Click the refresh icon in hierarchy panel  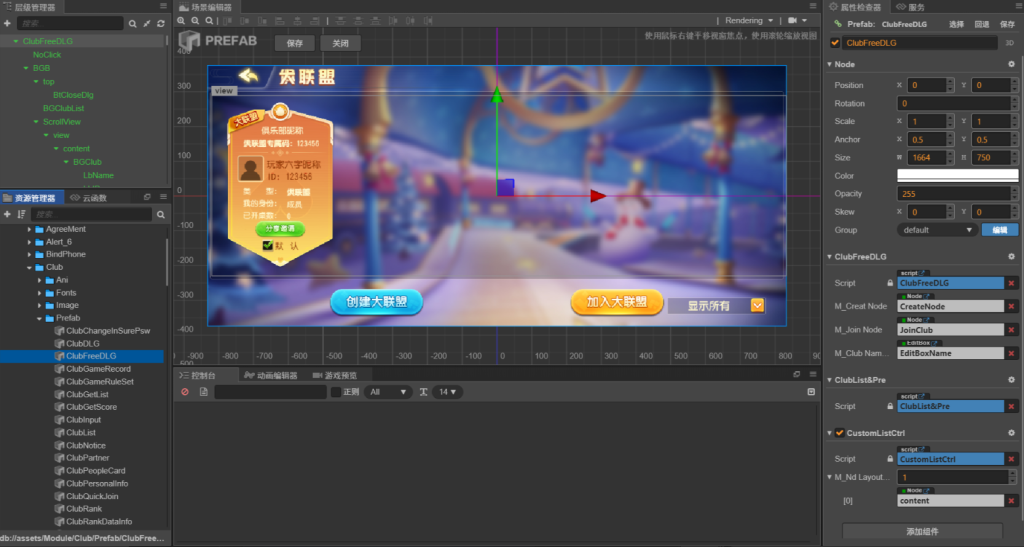click(x=161, y=22)
